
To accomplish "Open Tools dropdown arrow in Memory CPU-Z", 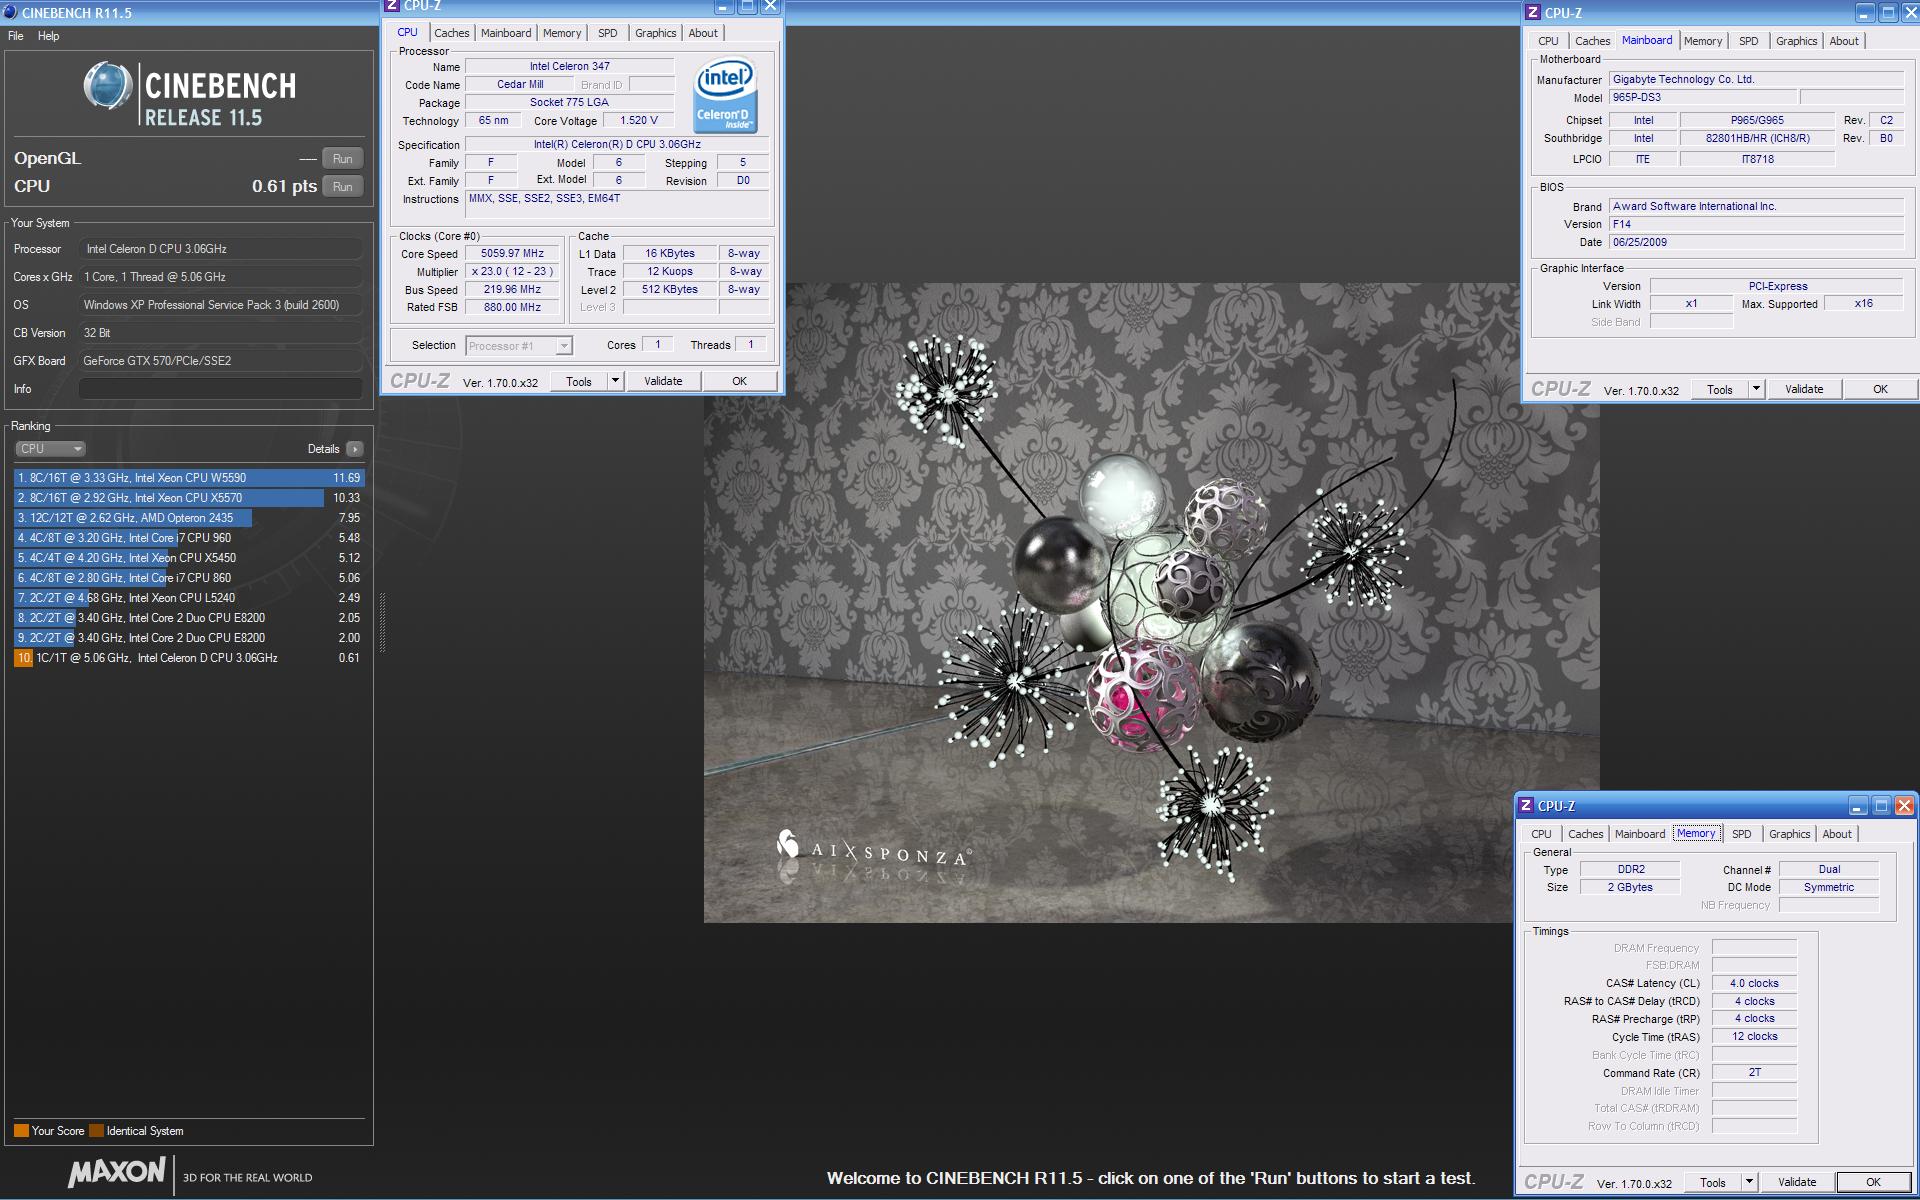I will (1749, 1183).
